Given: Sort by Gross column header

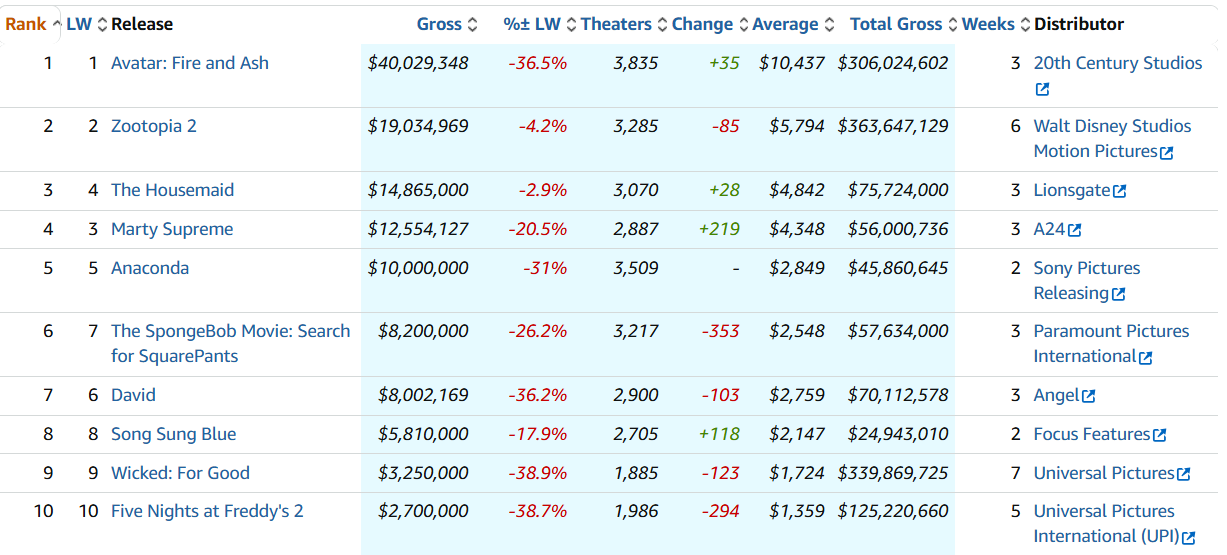Looking at the screenshot, I should coord(439,24).
